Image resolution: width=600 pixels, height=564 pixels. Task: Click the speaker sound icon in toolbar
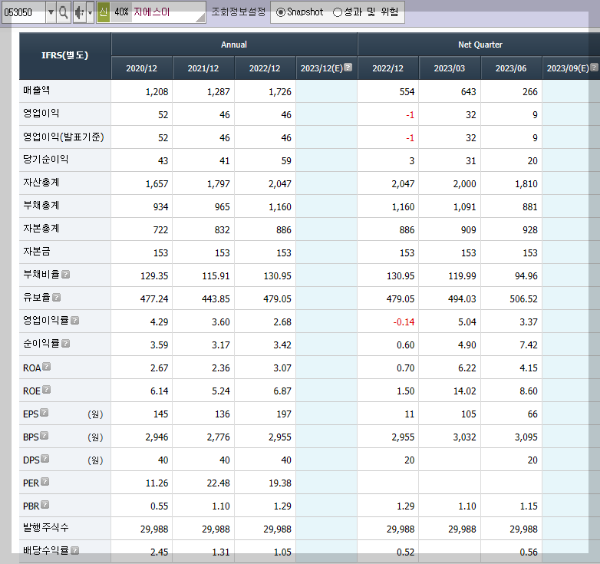coord(79,12)
